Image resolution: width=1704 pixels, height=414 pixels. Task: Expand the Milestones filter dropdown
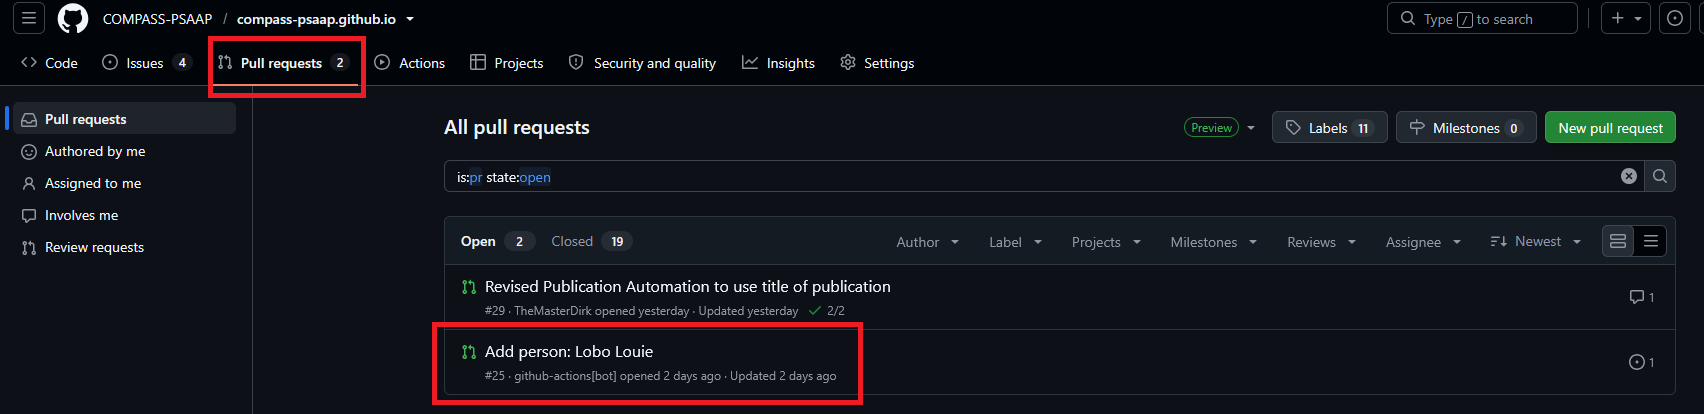click(x=1213, y=242)
